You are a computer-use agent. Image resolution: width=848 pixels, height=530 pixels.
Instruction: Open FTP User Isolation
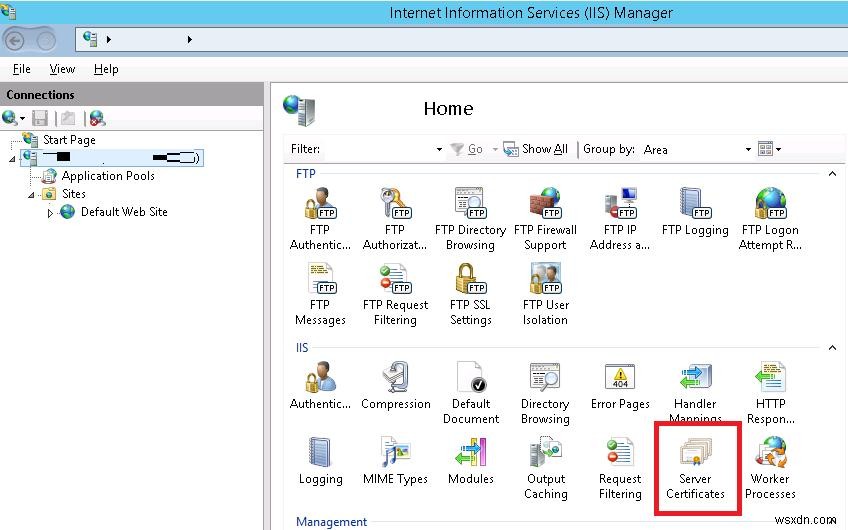[545, 294]
